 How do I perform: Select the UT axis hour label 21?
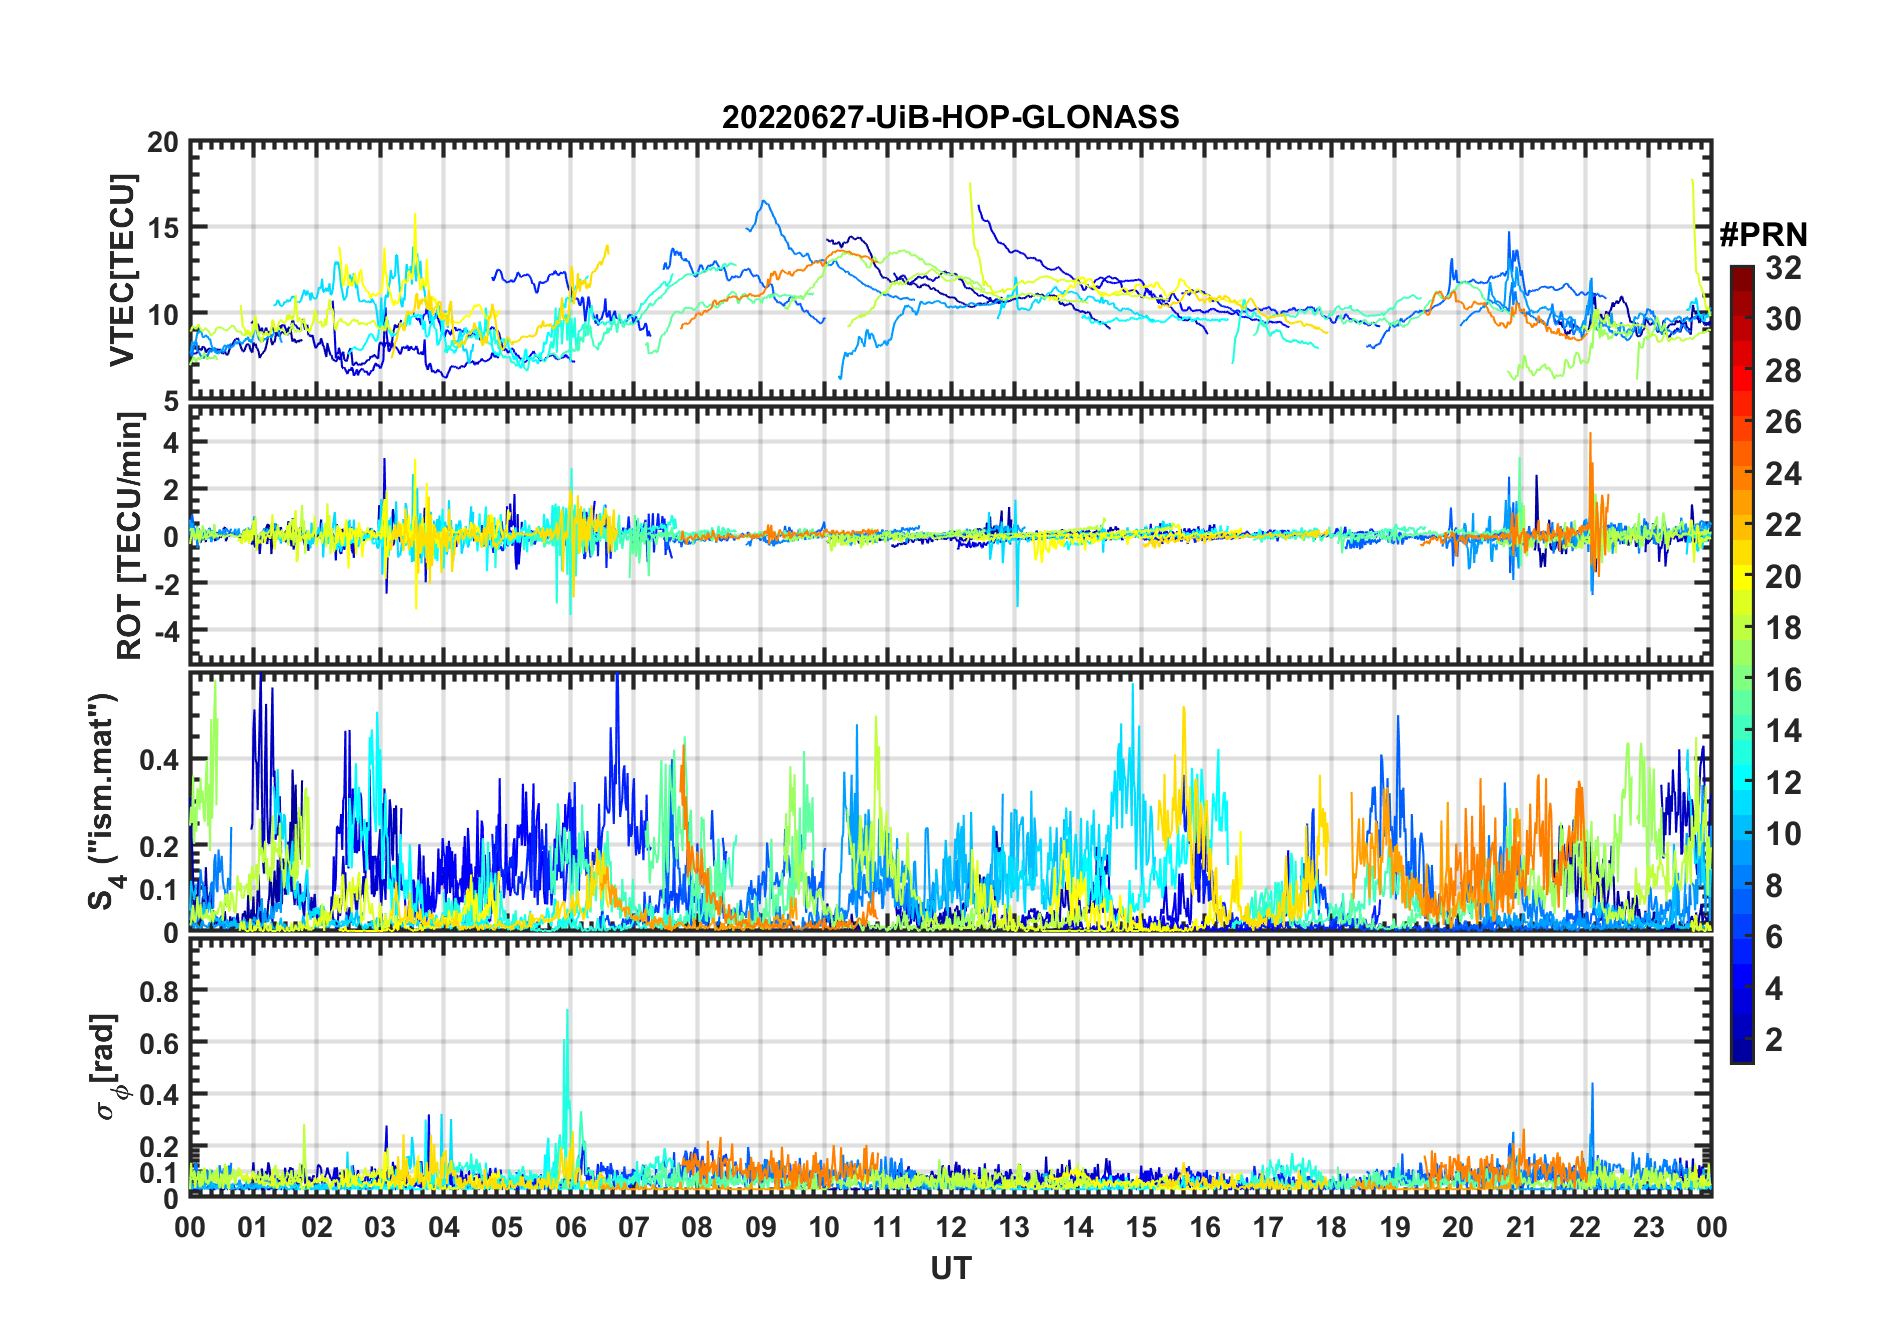click(1521, 1227)
